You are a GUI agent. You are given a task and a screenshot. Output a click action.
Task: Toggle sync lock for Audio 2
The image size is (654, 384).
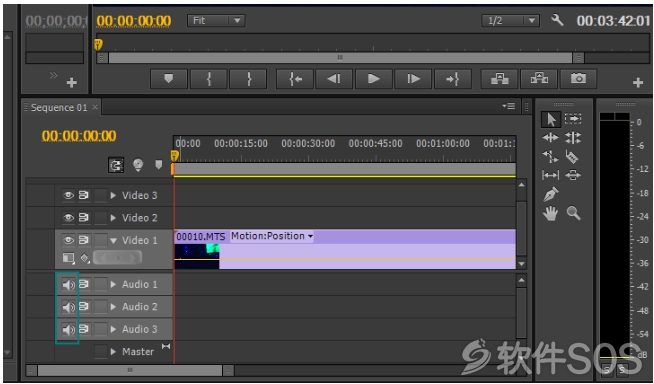[x=84, y=307]
